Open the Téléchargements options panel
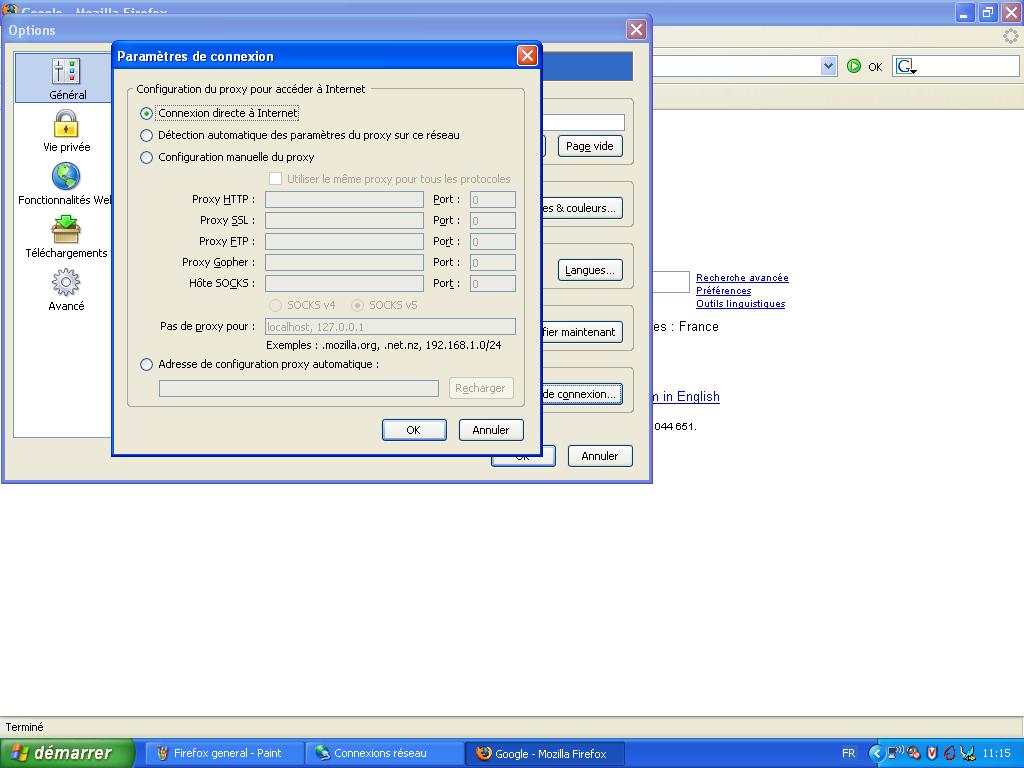 point(66,237)
